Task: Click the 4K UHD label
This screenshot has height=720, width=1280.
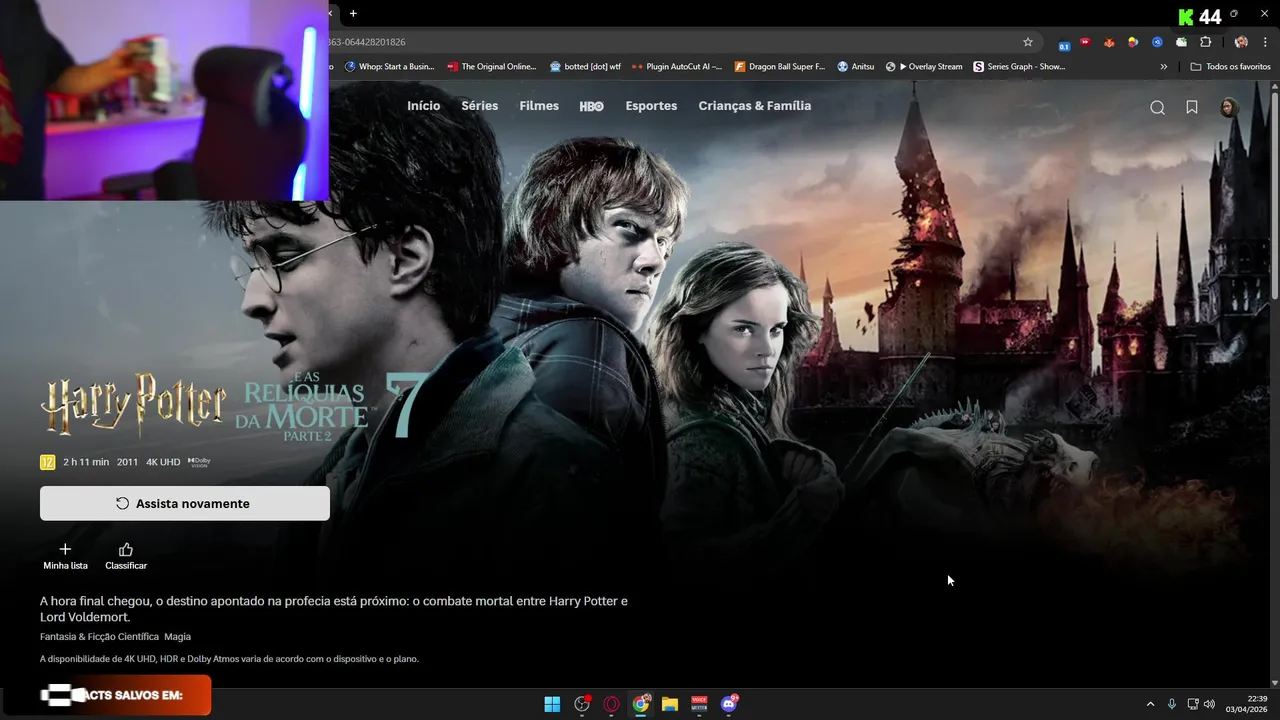Action: tap(163, 462)
